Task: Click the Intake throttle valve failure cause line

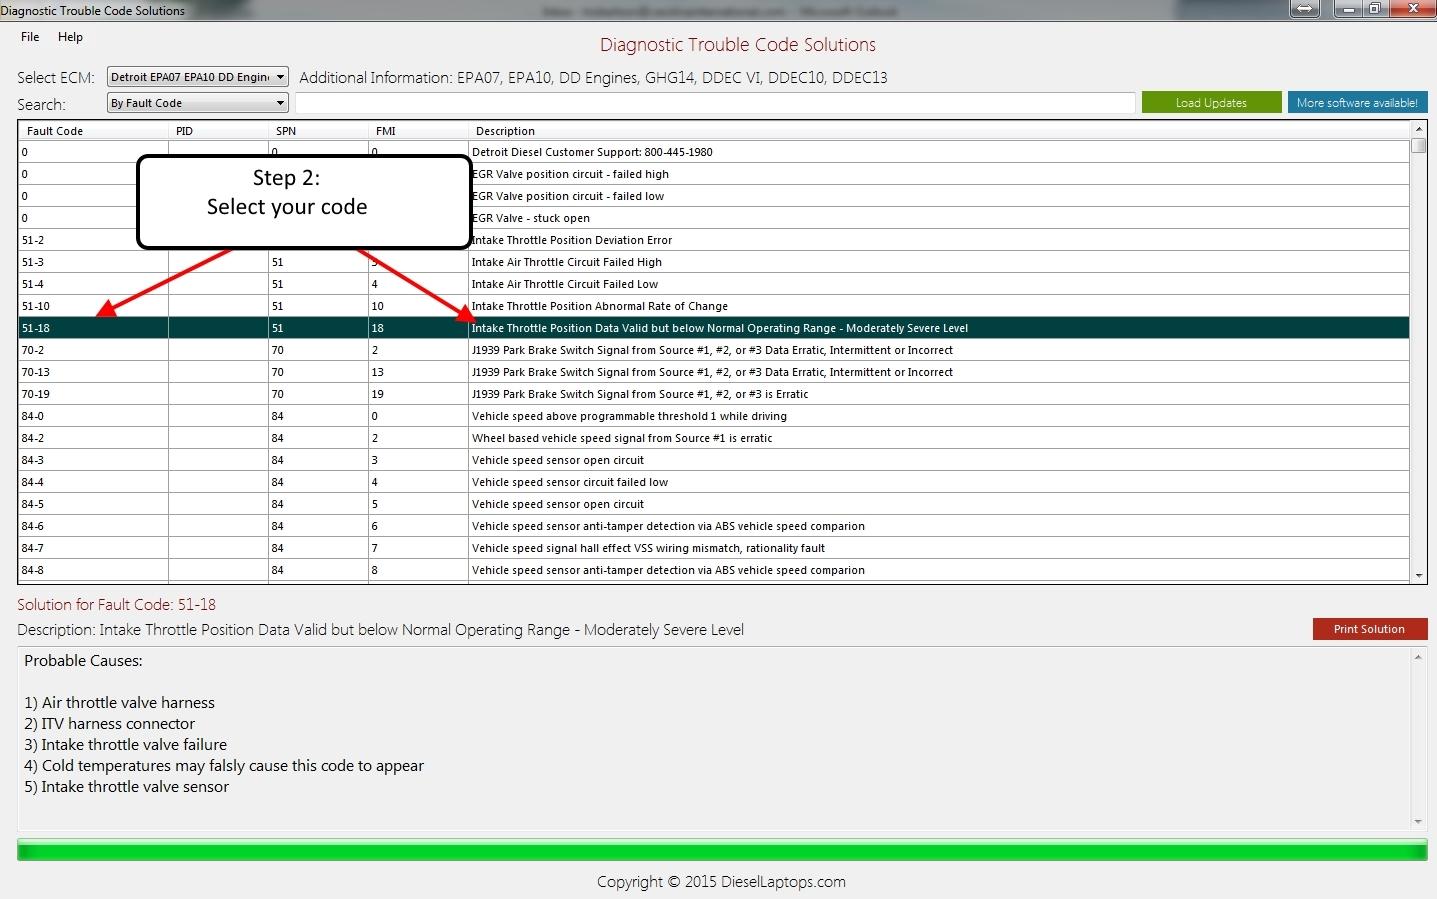Action: (125, 745)
